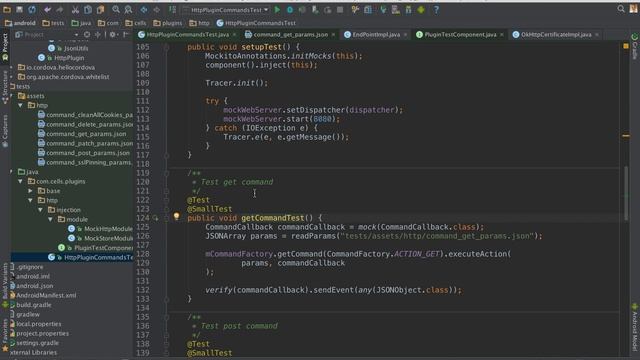Click the Save All toolbar icon
Screen dimensions: 640x360
pyautogui.click(x=19, y=9)
